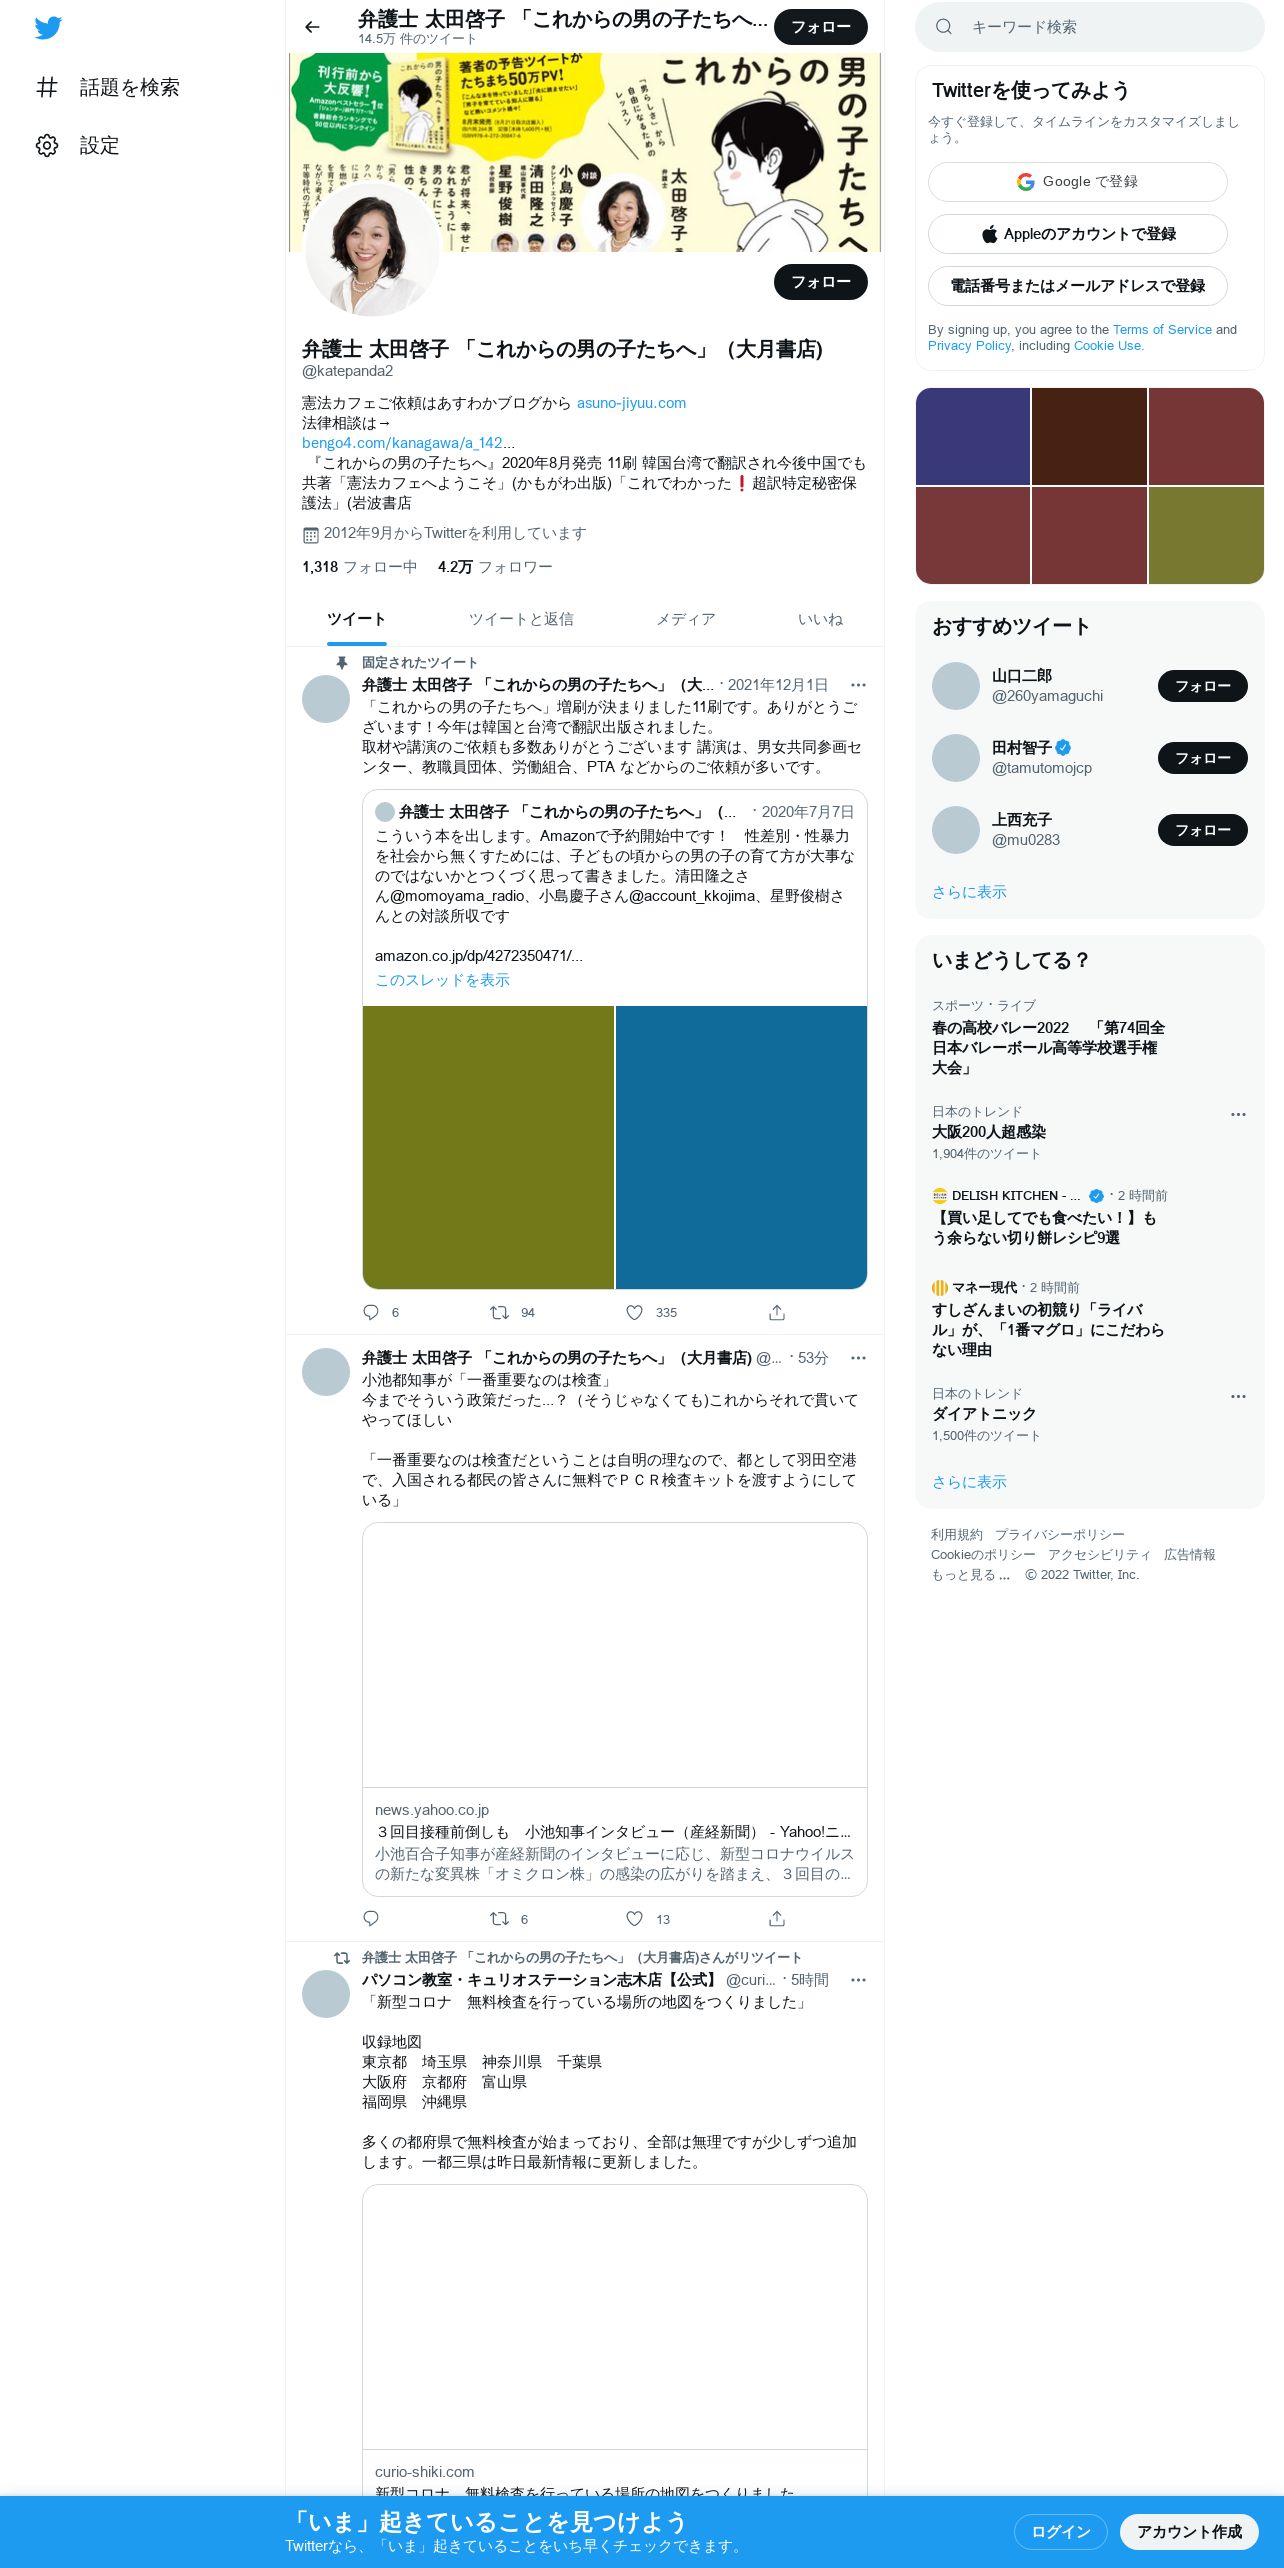Retweet the pinned tweet showing 94
The height and width of the screenshot is (2568, 1284).
(x=499, y=1312)
